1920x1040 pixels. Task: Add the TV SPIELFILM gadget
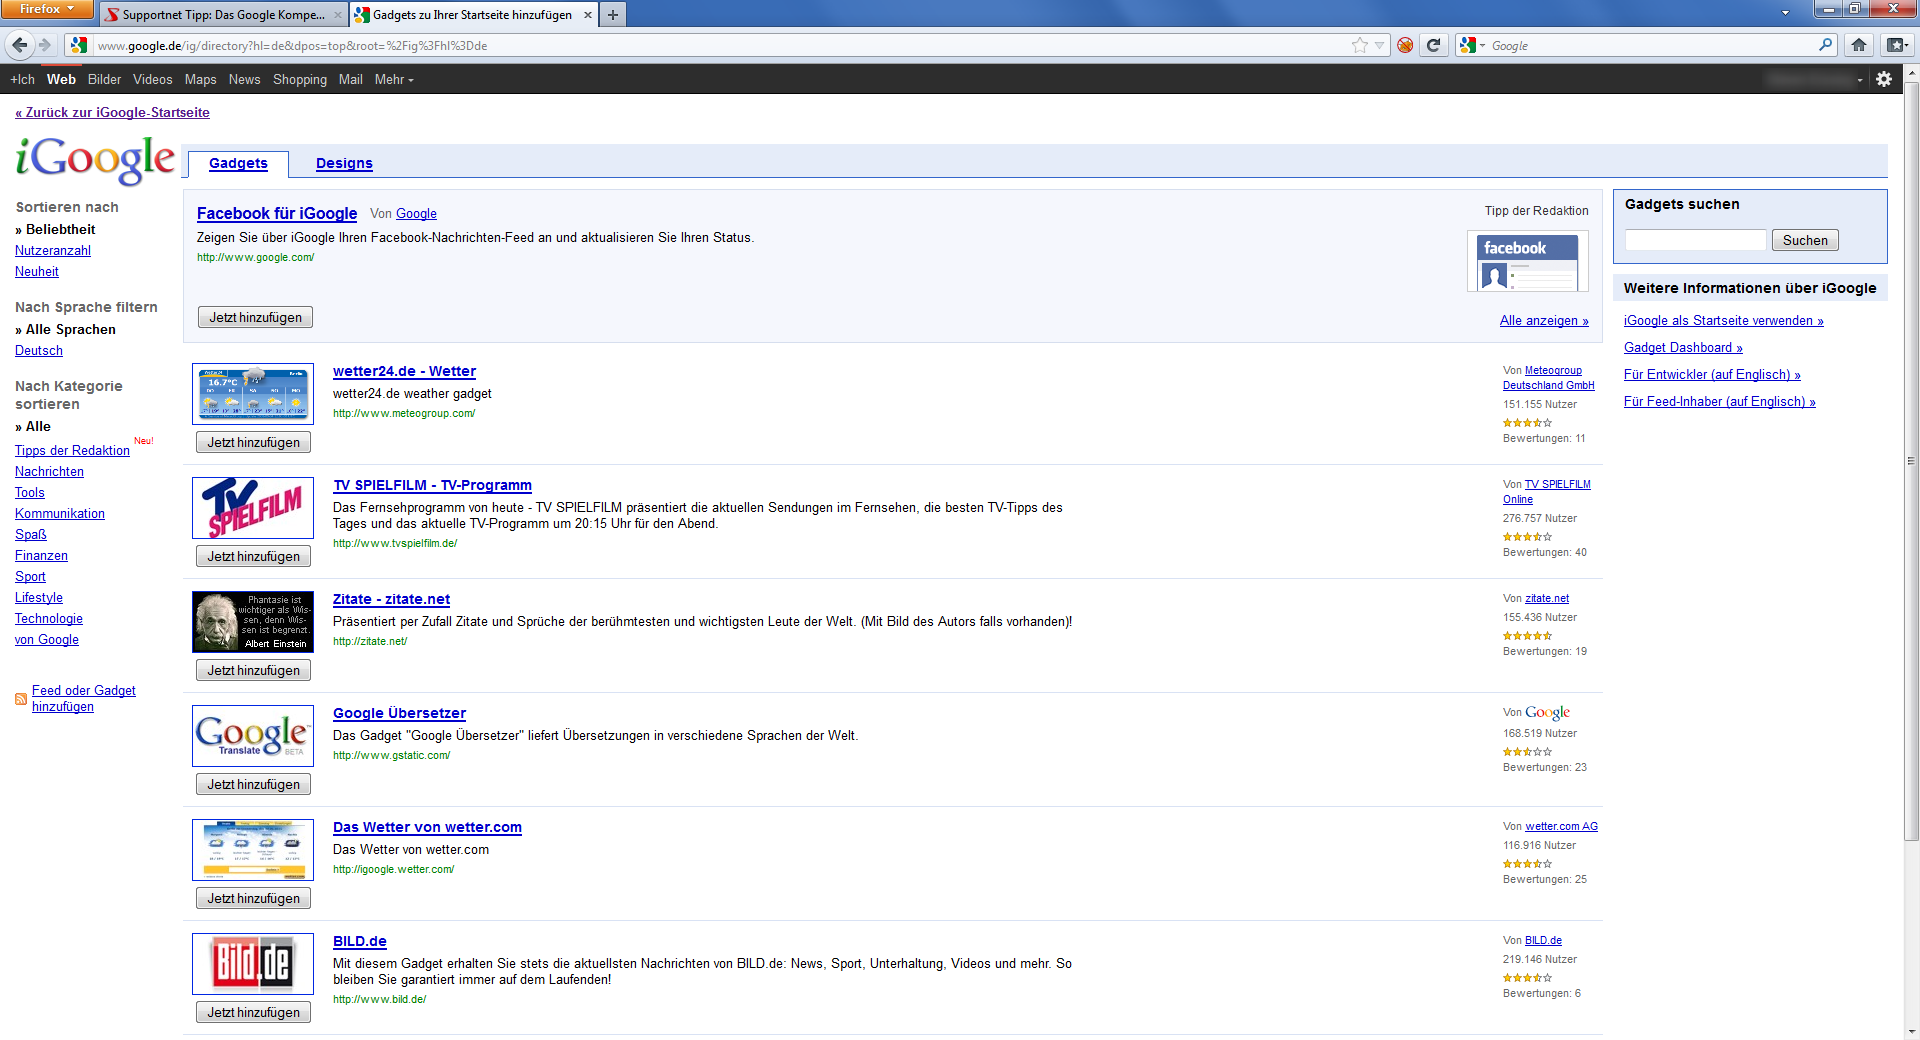tap(253, 557)
